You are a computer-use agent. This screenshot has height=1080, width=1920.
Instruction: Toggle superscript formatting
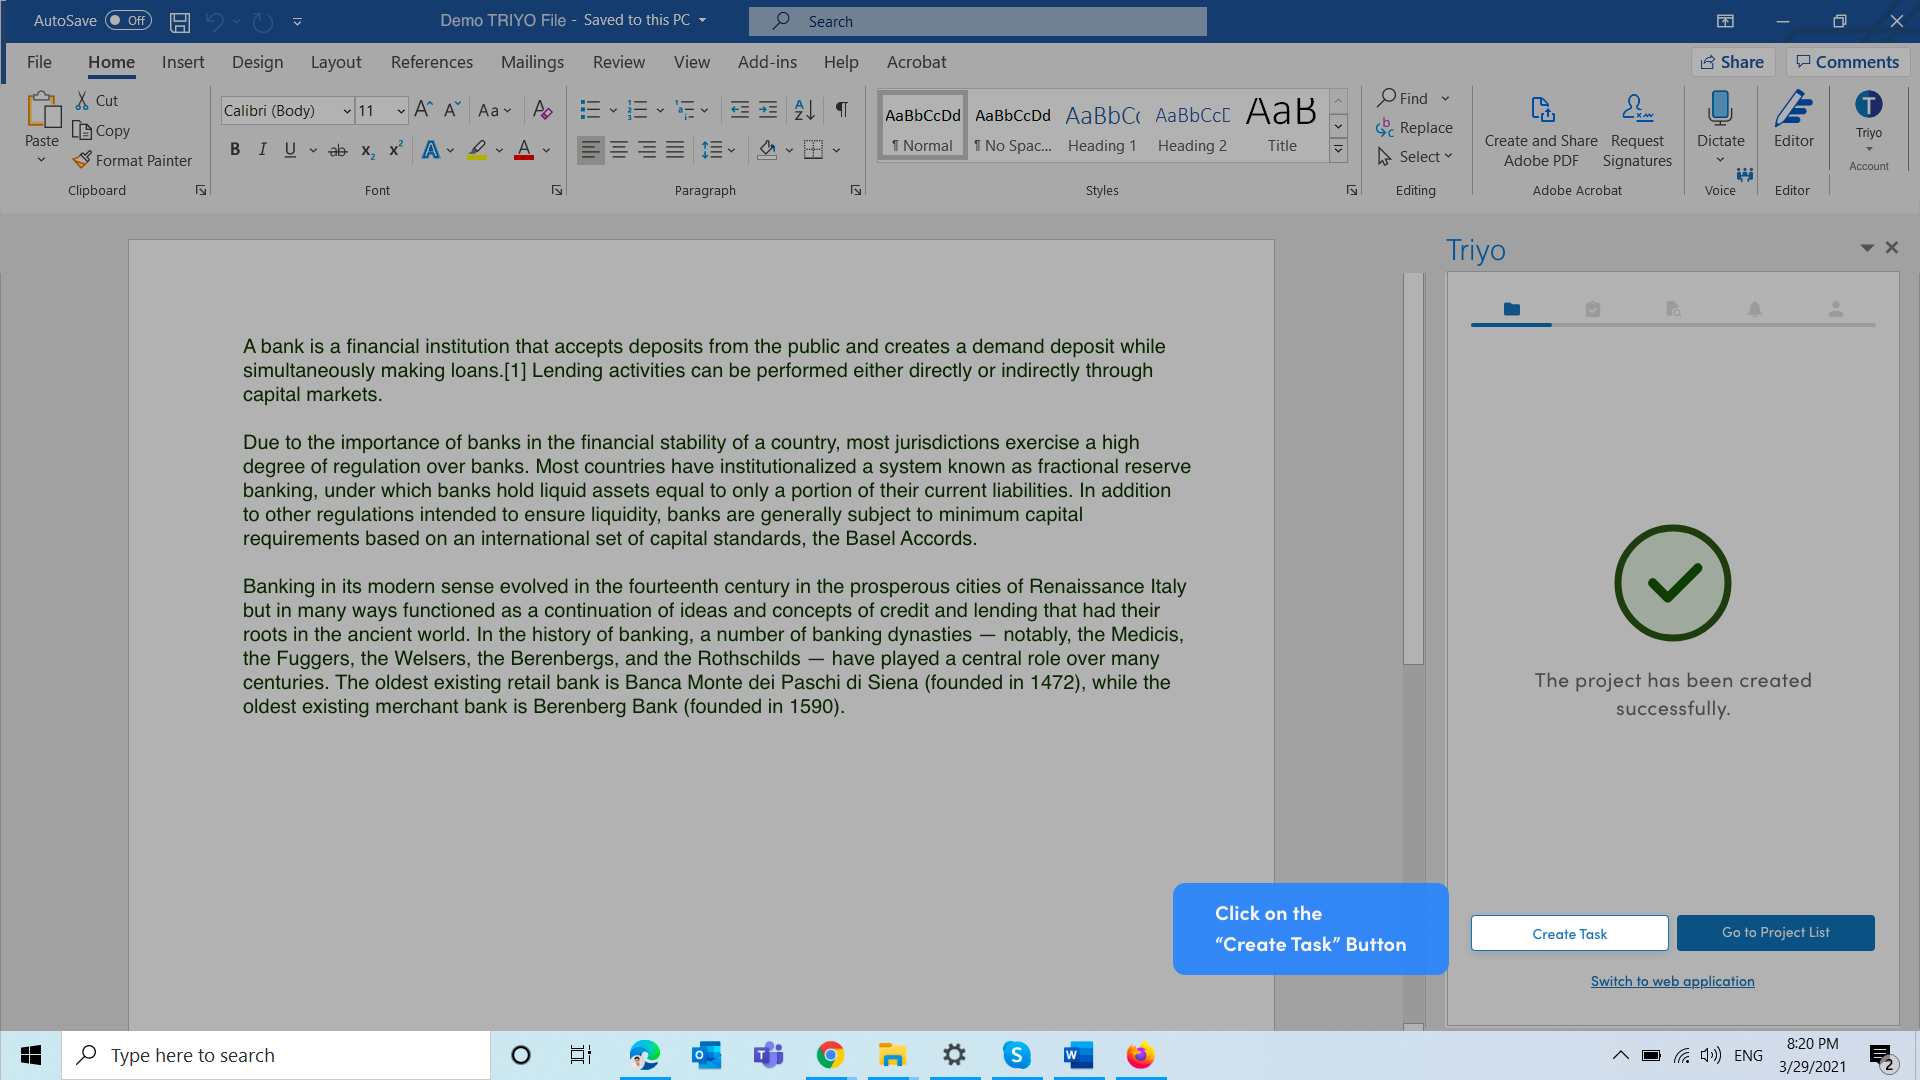click(x=395, y=150)
